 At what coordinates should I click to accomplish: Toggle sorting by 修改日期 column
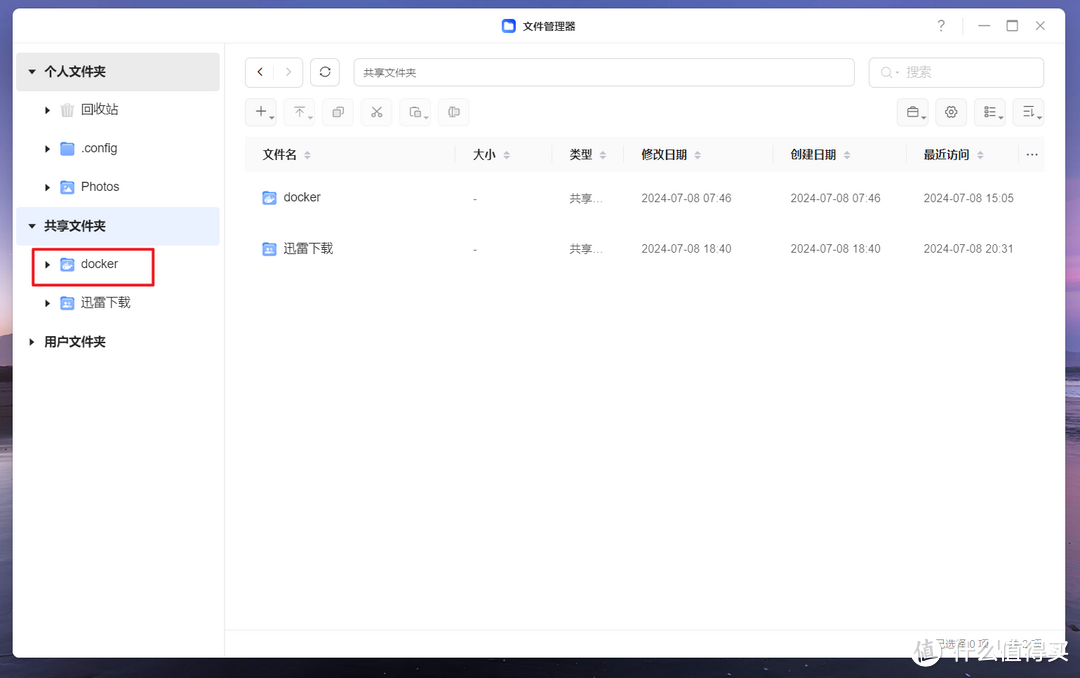click(700, 154)
